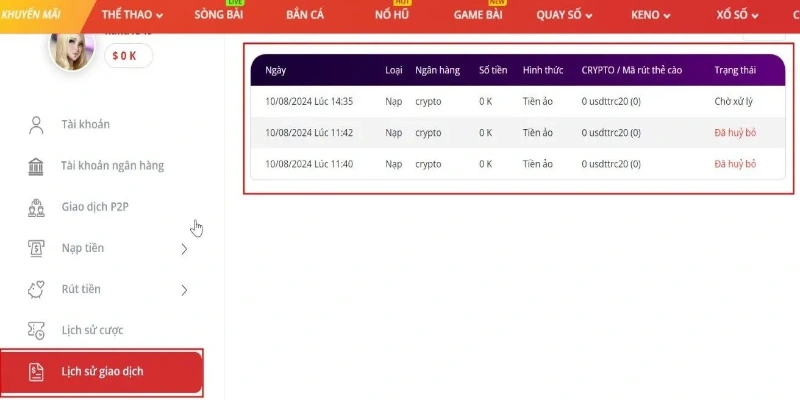Click the Nạp tiền deposit icon
800x400 pixels.
37,248
